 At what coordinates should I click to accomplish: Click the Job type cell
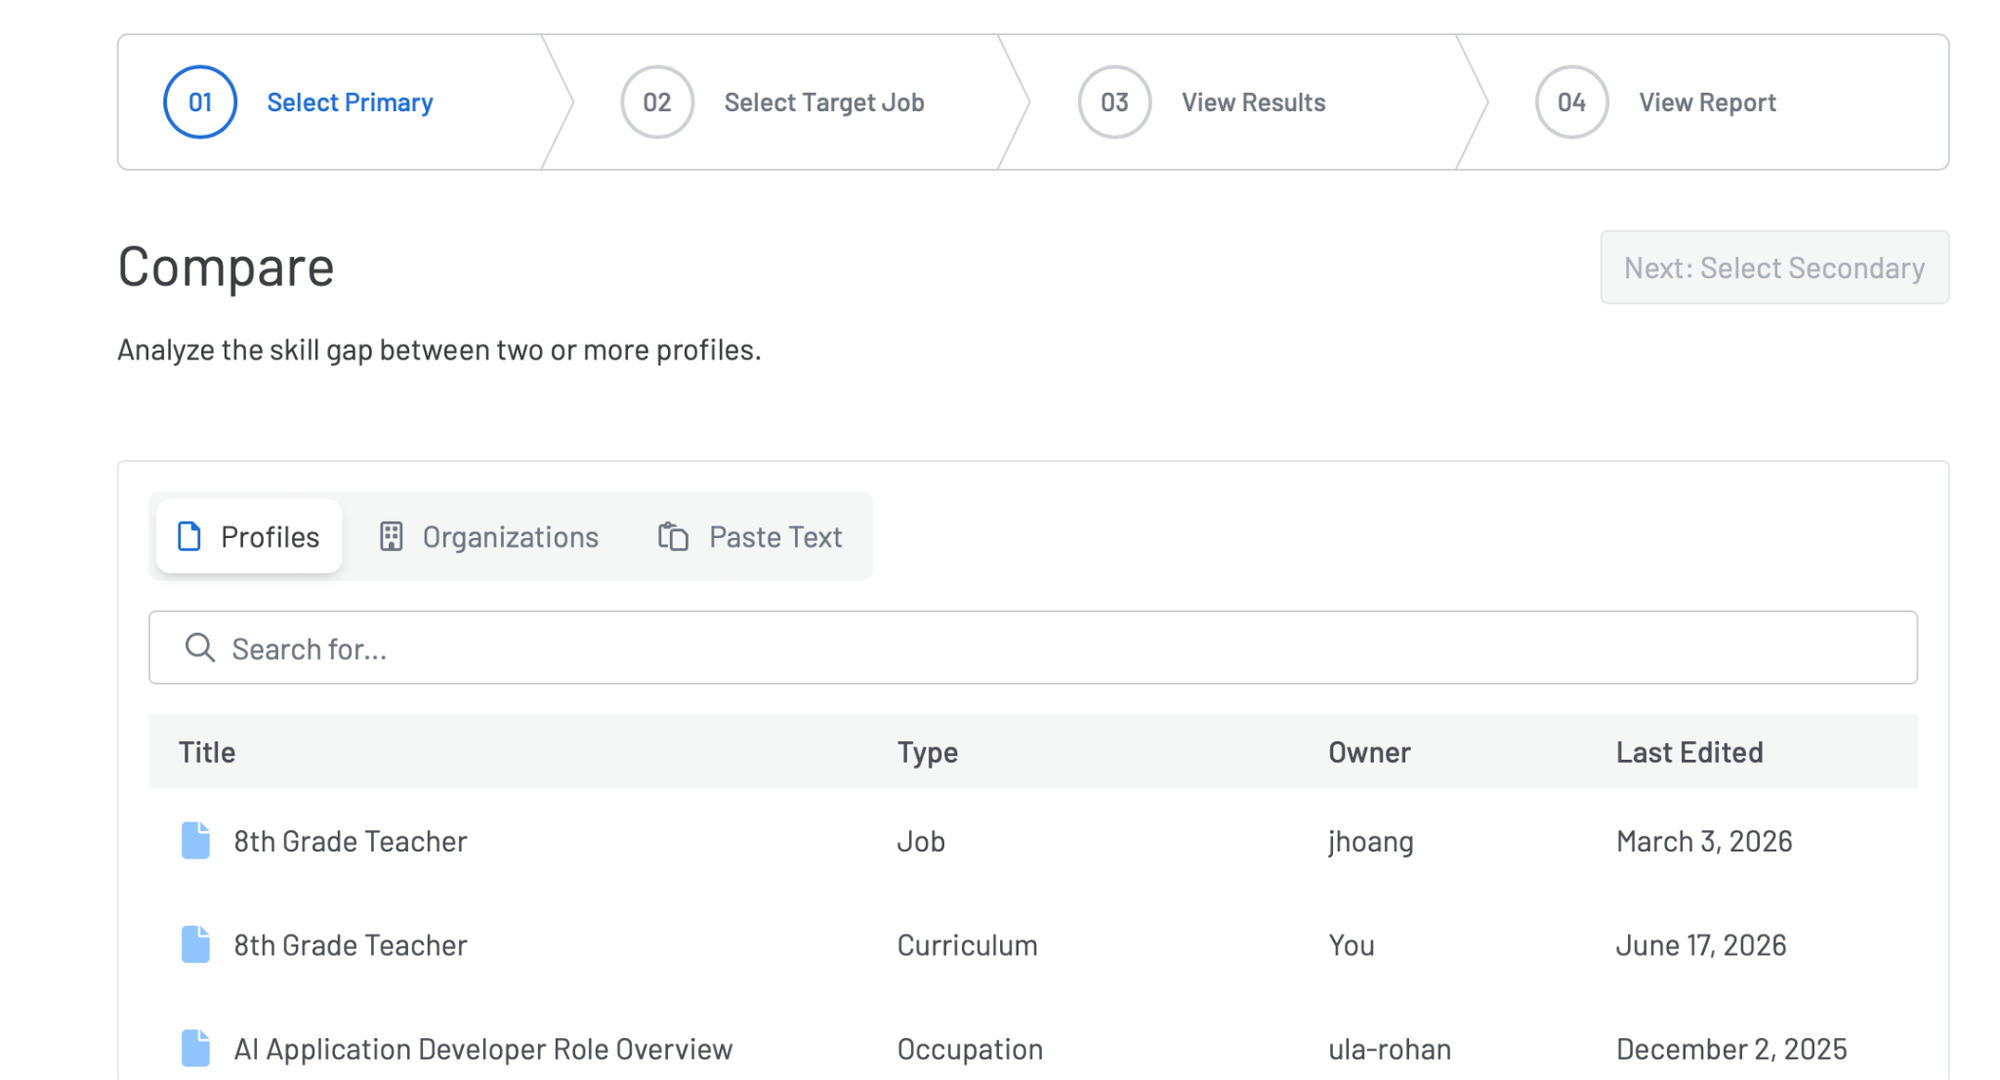click(920, 841)
